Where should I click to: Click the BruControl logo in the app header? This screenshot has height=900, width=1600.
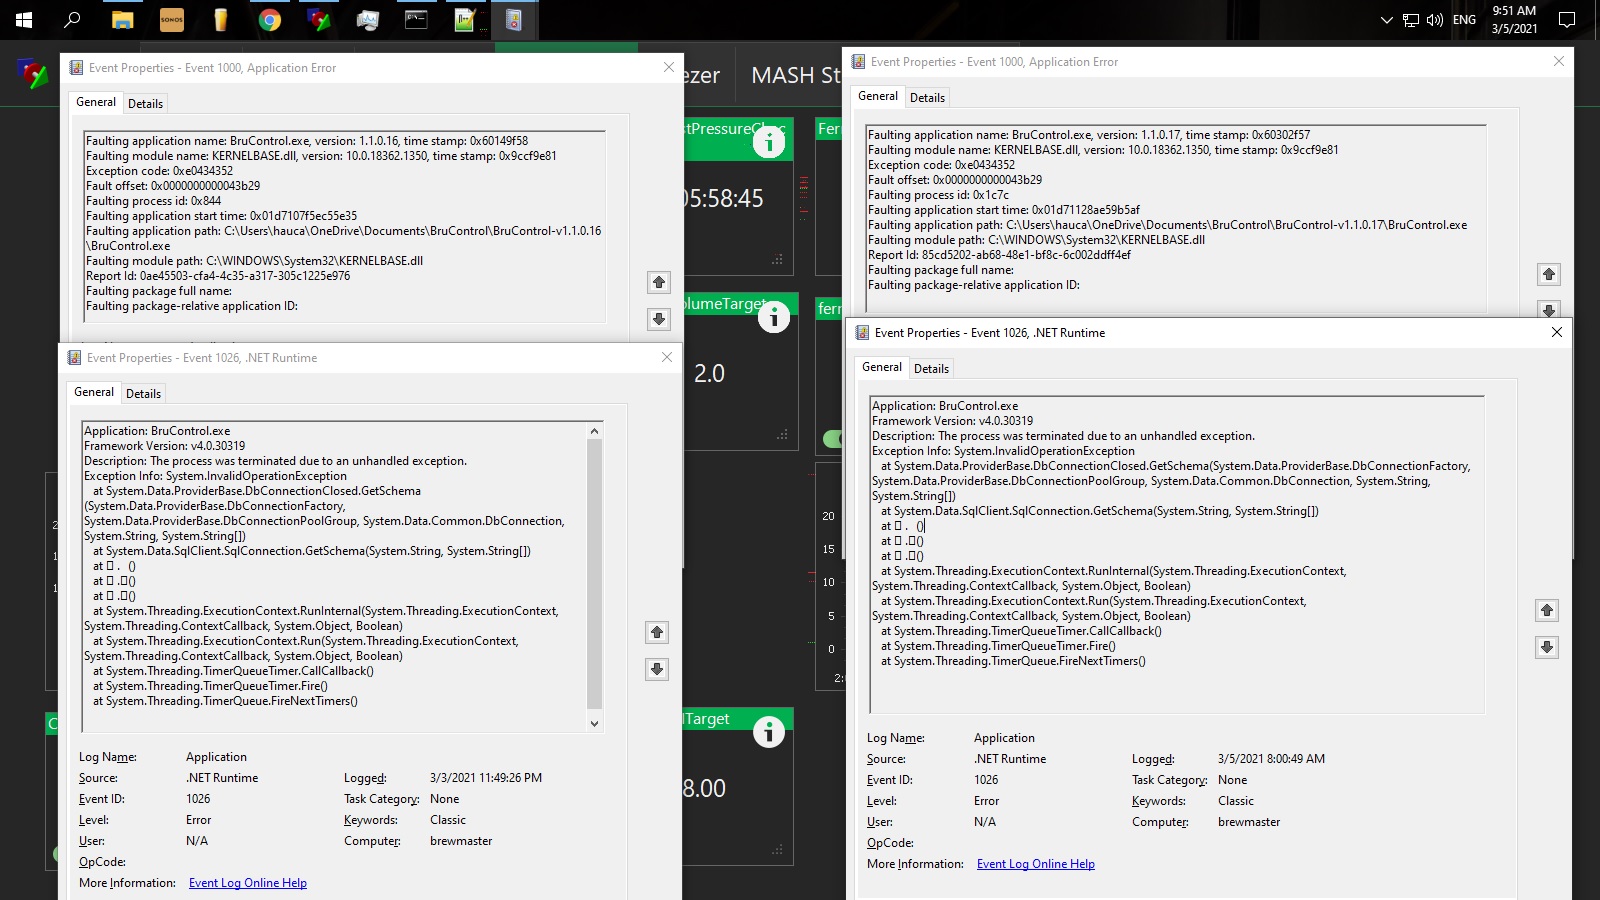[32, 73]
